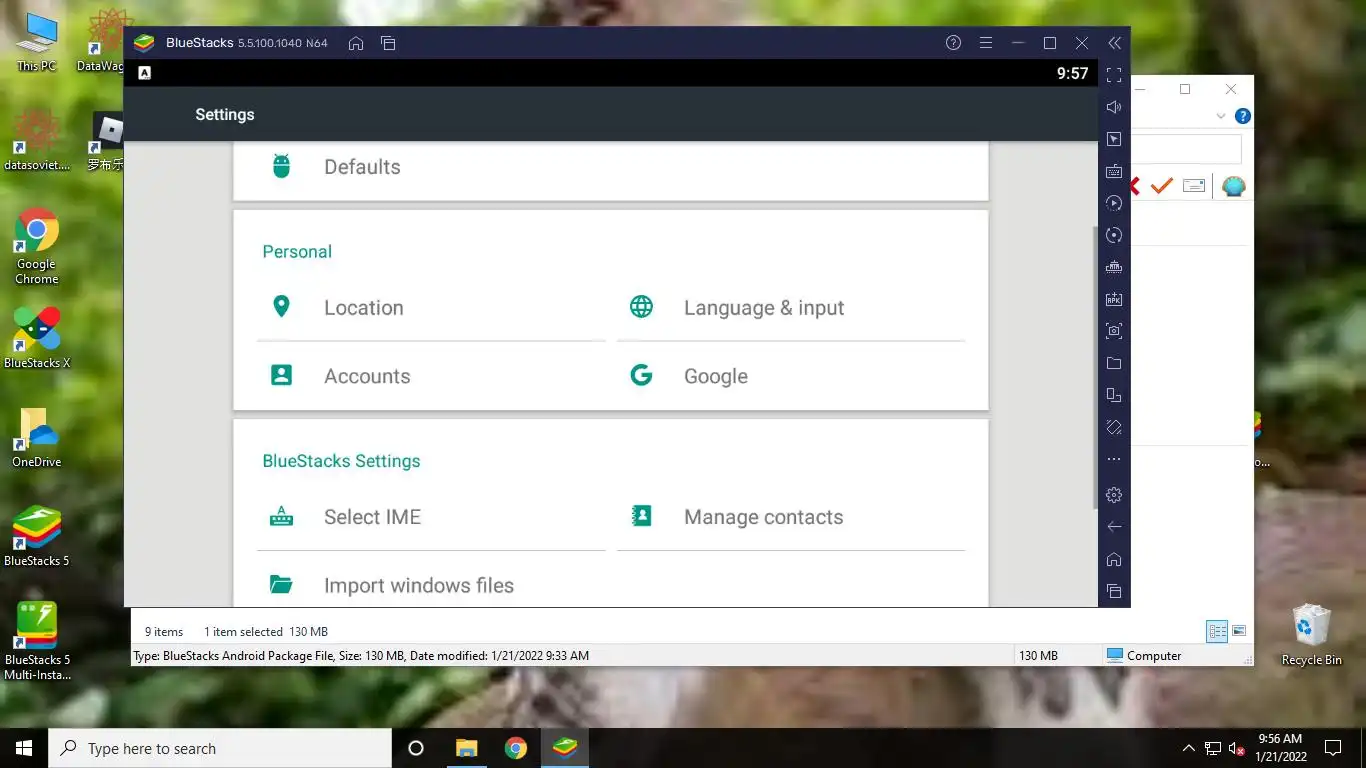The width and height of the screenshot is (1366, 768).
Task: Click the rotate screen icon
Action: pos(1114,427)
